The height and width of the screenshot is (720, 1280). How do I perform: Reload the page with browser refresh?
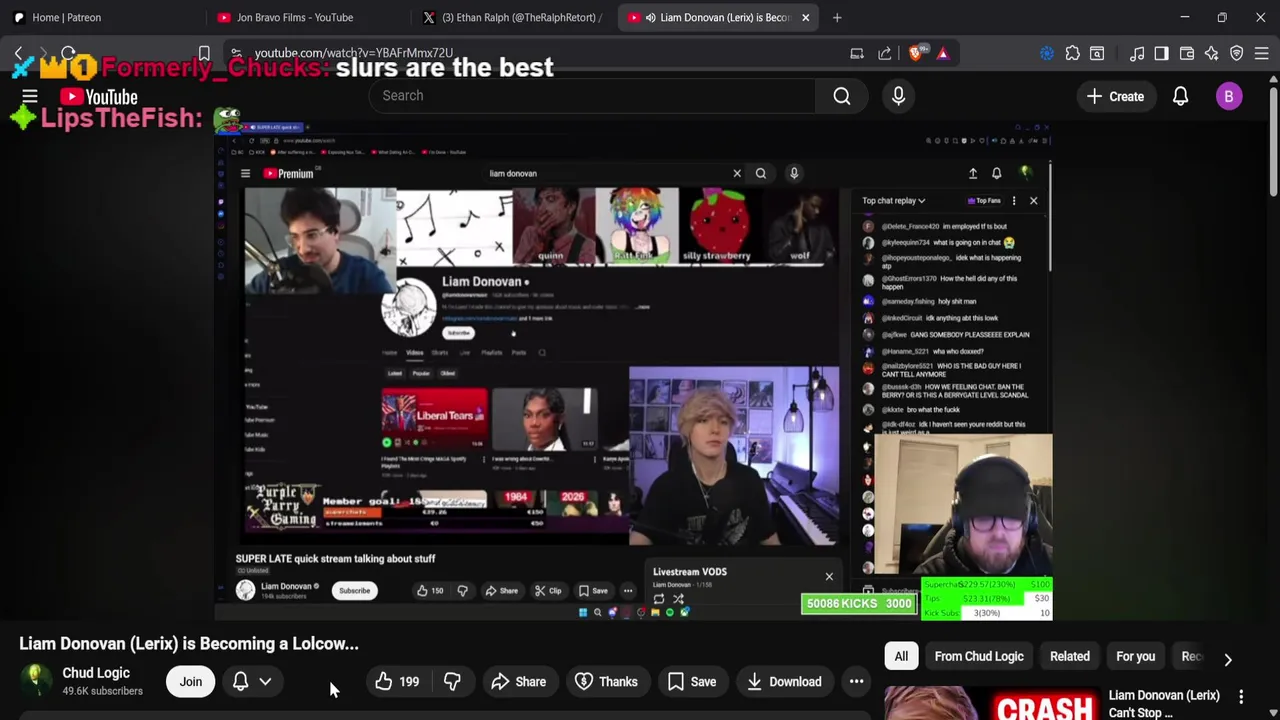click(68, 53)
